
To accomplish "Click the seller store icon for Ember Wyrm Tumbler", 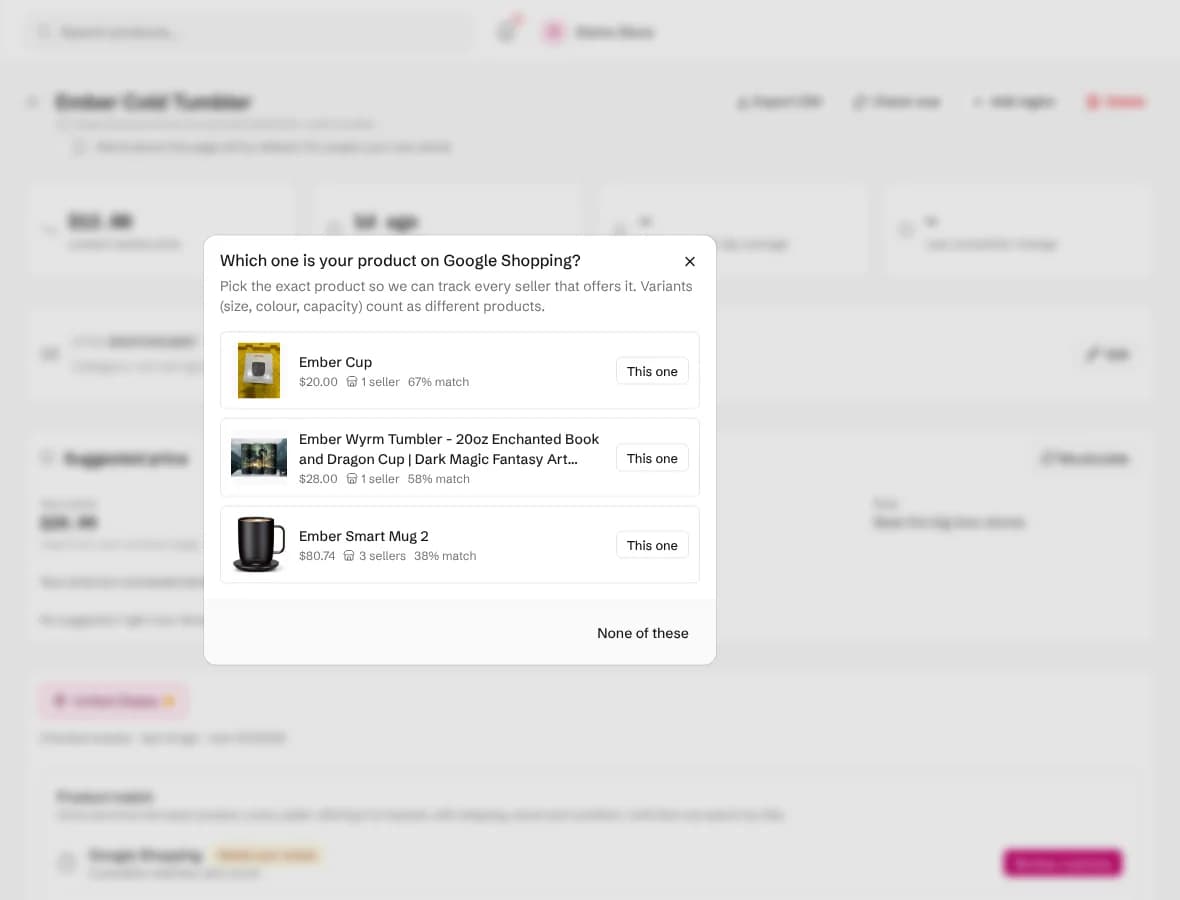I will click(351, 479).
